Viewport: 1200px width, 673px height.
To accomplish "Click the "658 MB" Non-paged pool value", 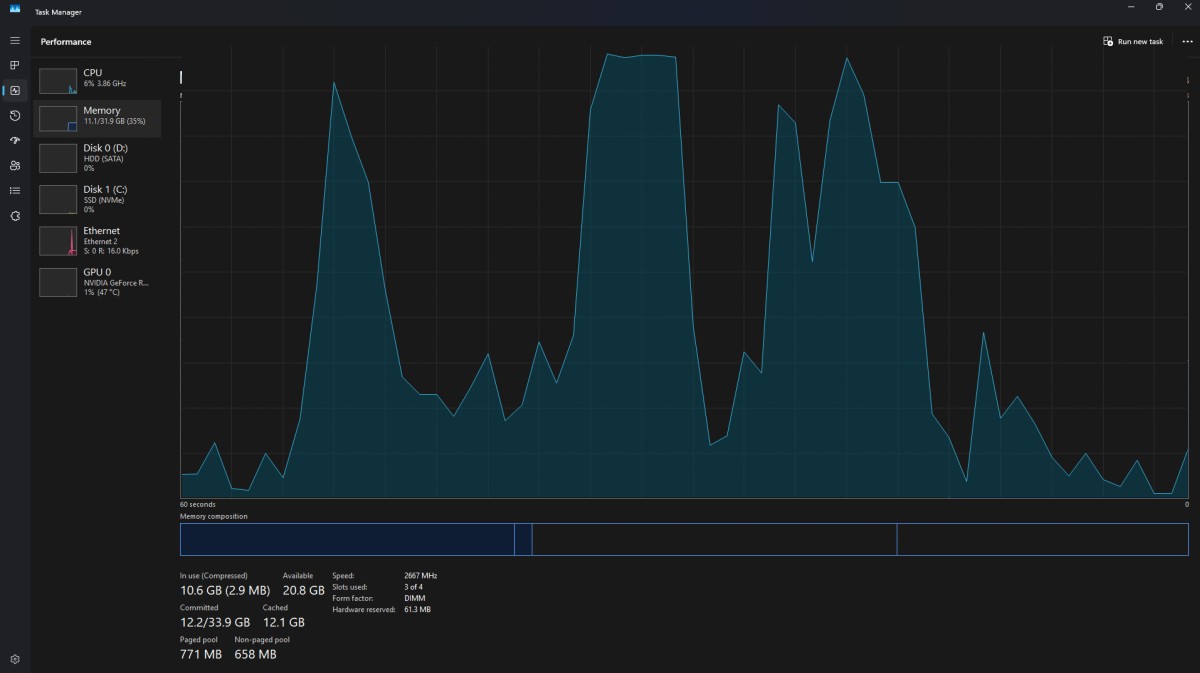I will (255, 654).
